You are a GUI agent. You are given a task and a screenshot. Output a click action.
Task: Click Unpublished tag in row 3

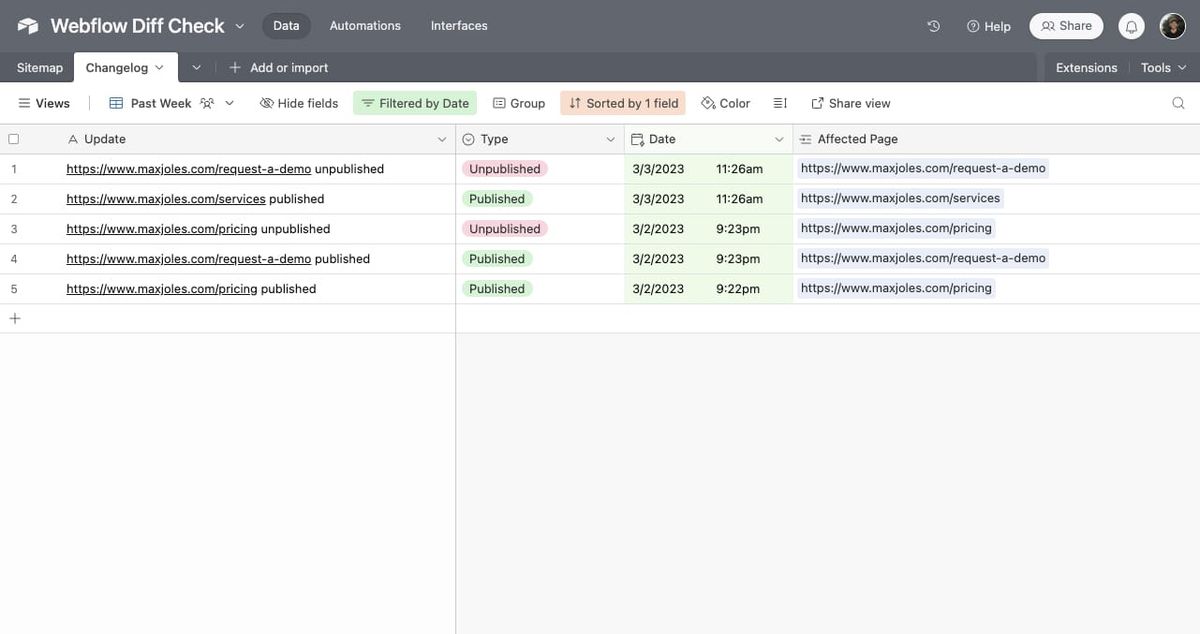505,229
